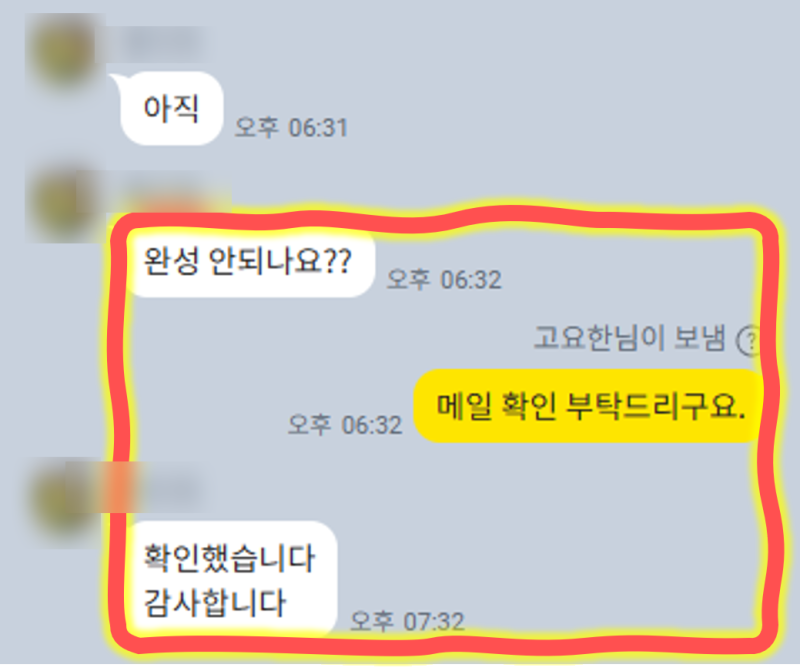Click the 고요한님이 보냄 sender label
The width and height of the screenshot is (800, 671).
629,338
